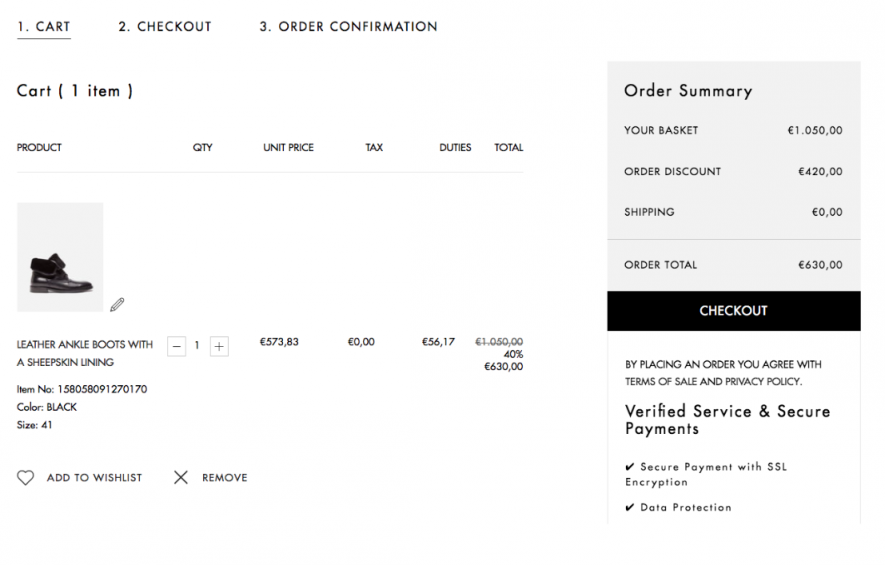Click the heart wishlist icon
This screenshot has width=885, height=565.
pos(25,478)
